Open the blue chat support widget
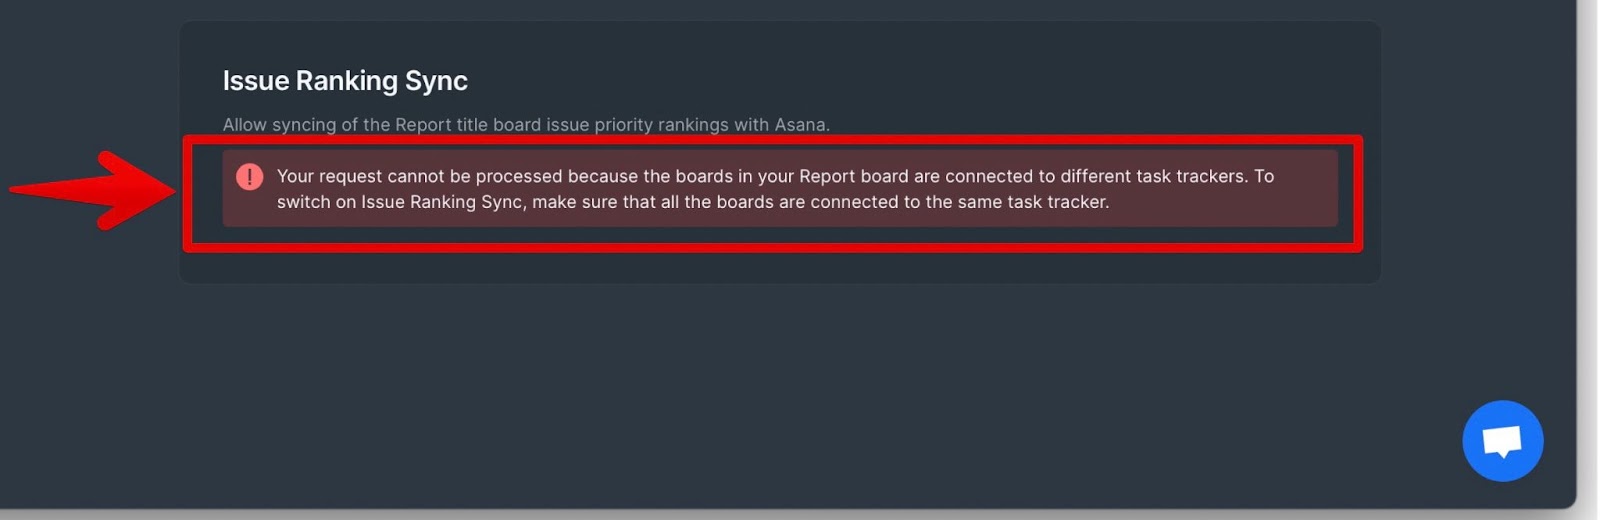 click(1502, 441)
